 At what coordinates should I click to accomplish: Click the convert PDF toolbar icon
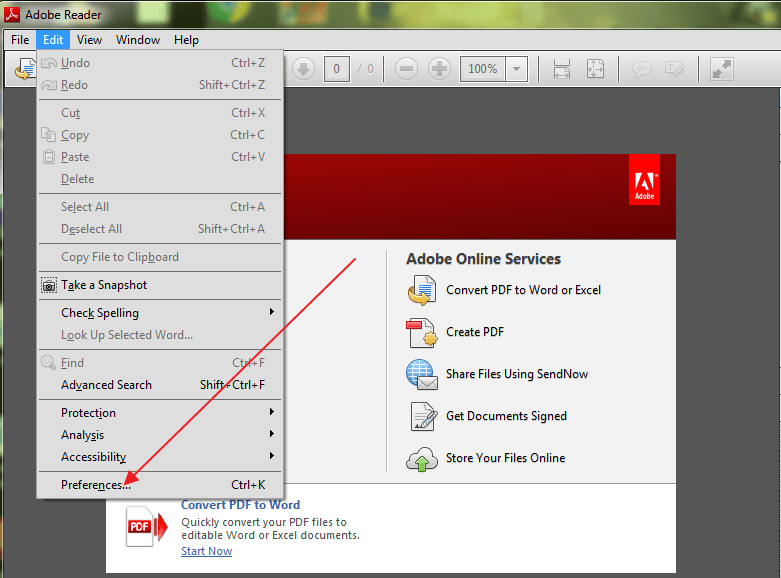(x=25, y=69)
